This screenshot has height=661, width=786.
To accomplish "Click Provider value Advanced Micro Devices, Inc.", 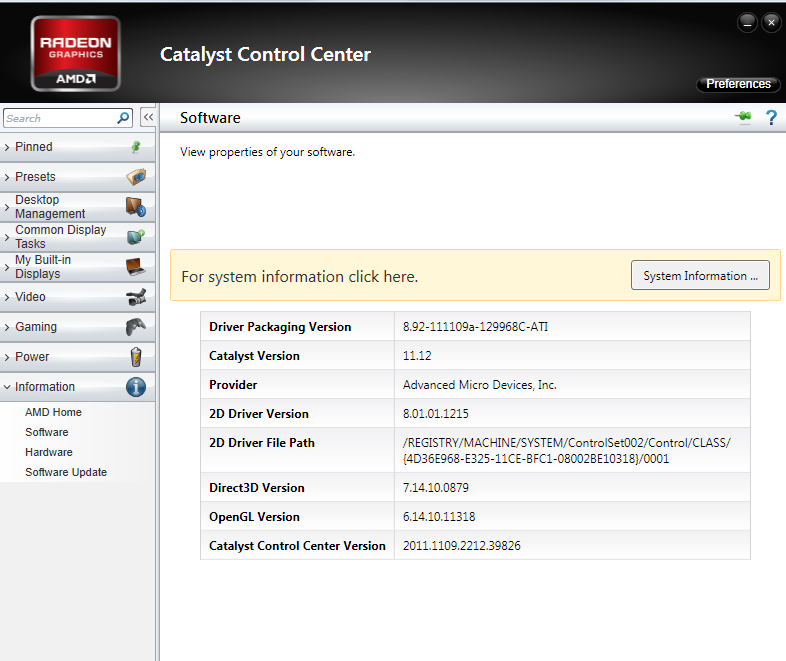I will coord(480,385).
